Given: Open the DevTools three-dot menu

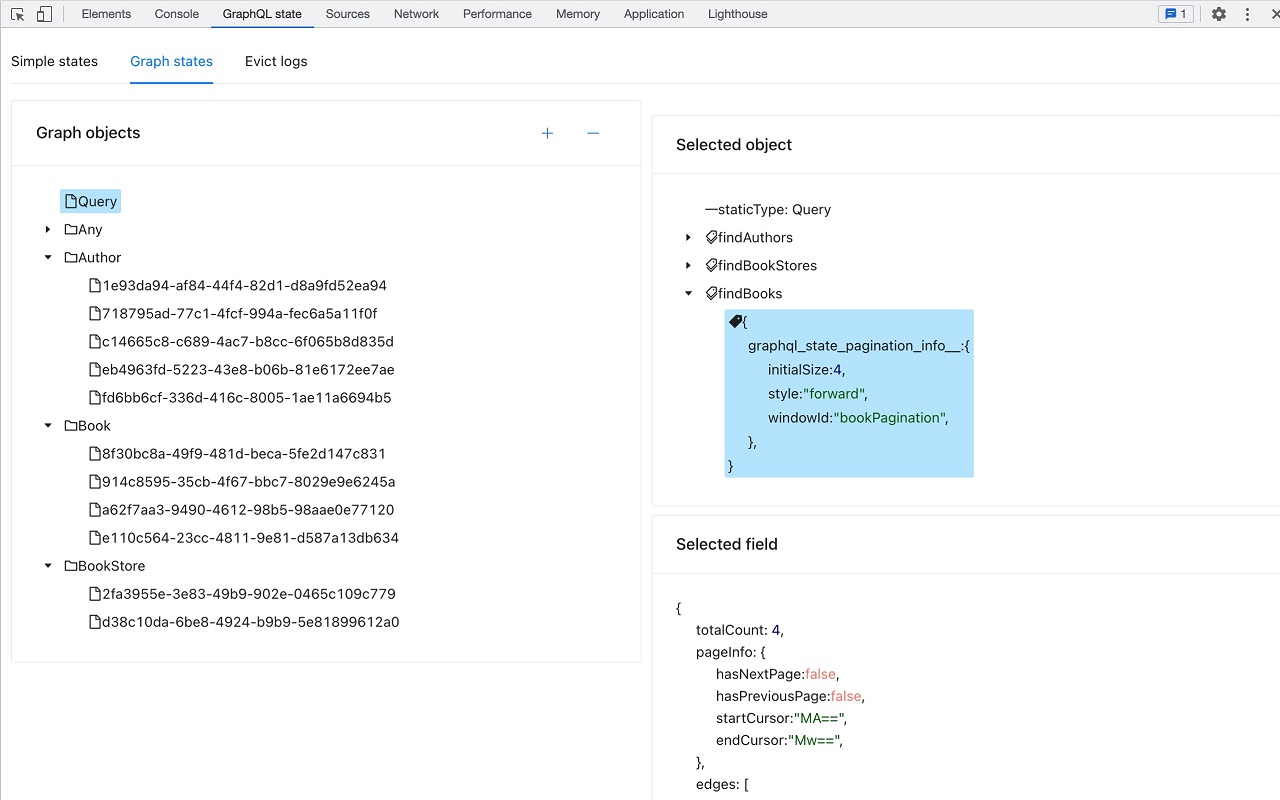Looking at the screenshot, I should click(1247, 14).
